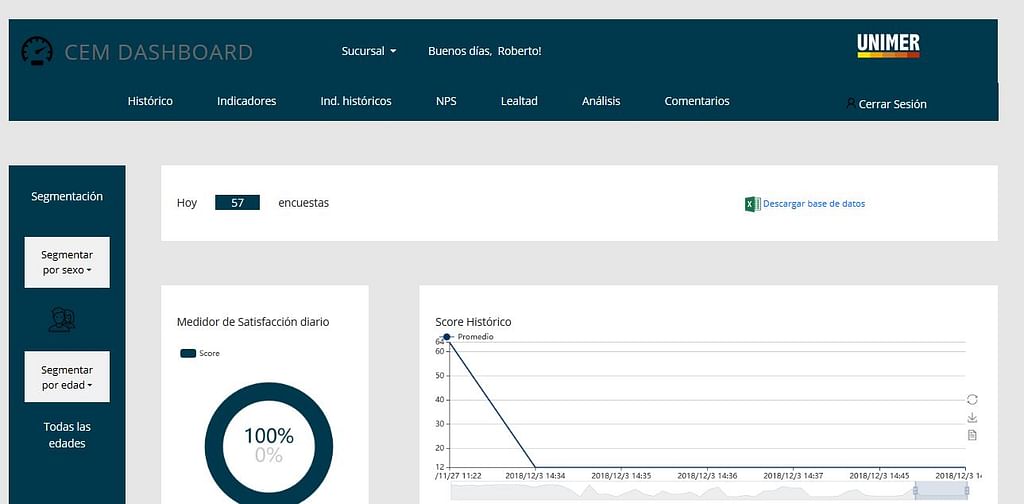Click the Descargar base de datos link
This screenshot has height=504, width=1024.
[x=814, y=204]
